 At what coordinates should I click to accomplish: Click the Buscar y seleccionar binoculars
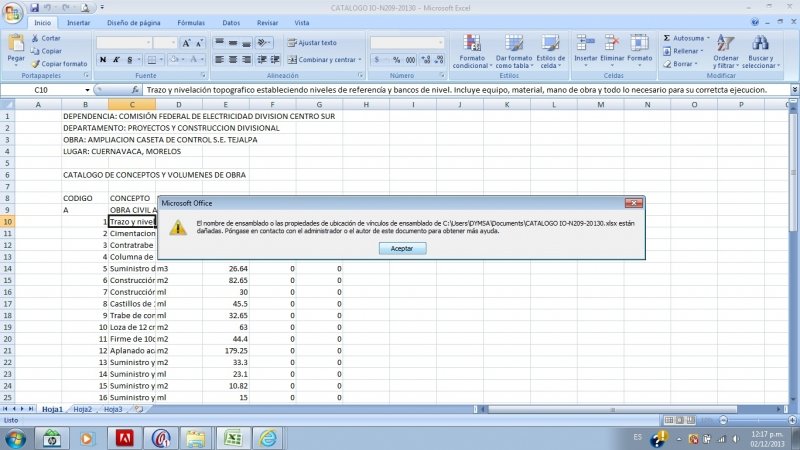(761, 44)
